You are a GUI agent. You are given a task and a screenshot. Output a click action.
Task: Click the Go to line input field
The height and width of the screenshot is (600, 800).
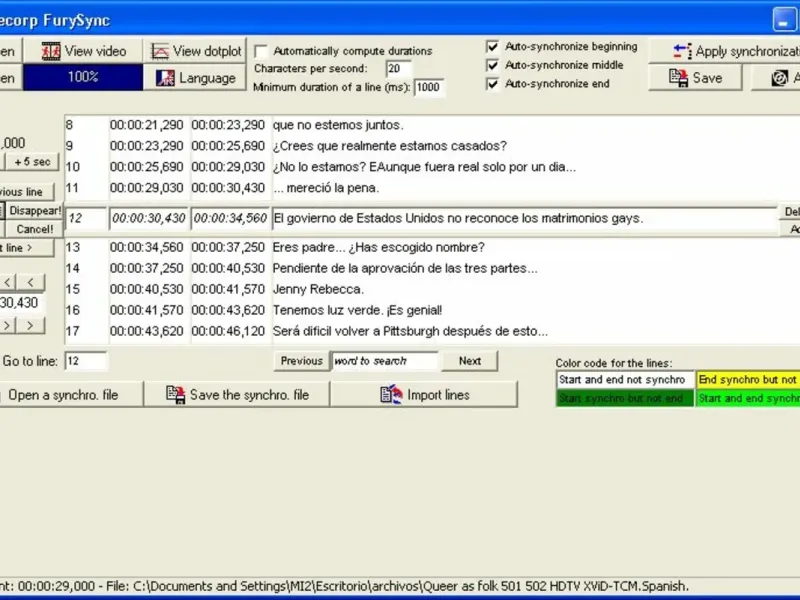[x=86, y=361]
